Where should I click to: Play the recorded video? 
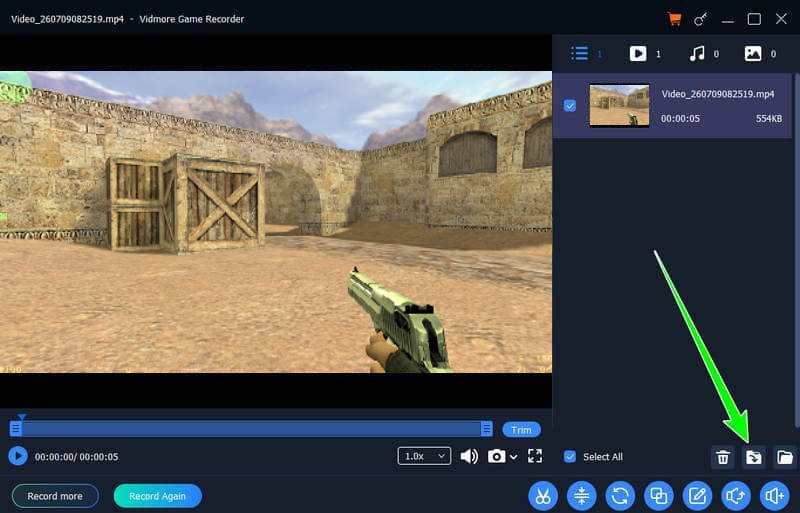[x=18, y=456]
